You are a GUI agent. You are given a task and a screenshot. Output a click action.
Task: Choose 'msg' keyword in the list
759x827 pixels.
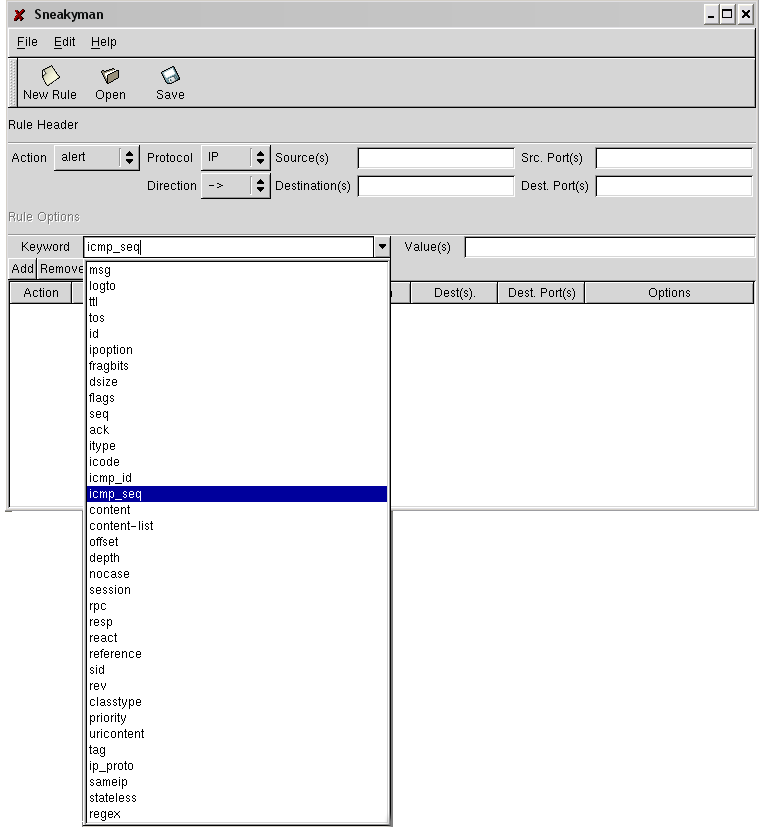pos(100,270)
